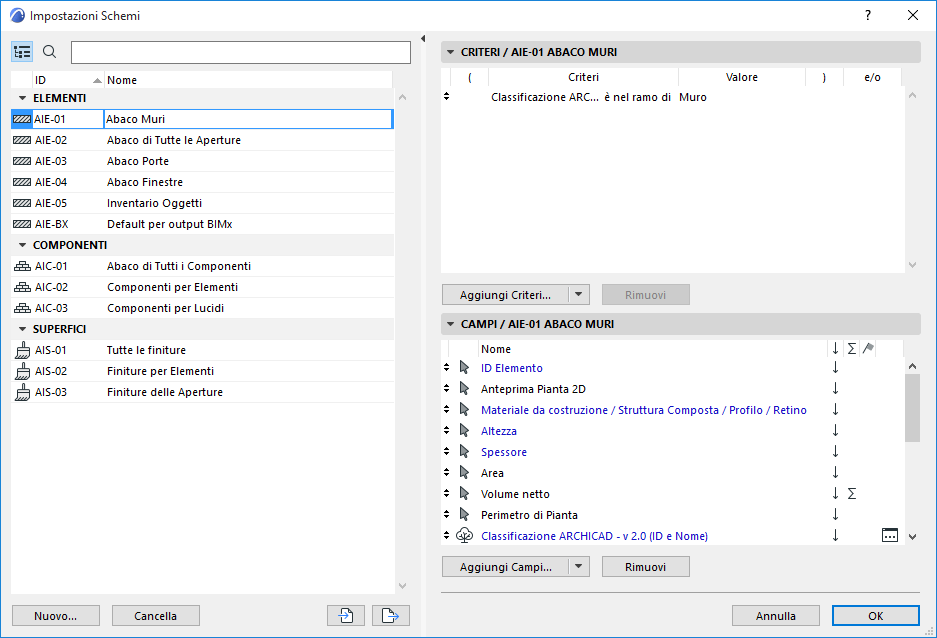Select Abaco di Tutti i Componenti scheme
The height and width of the screenshot is (638, 937).
point(203,266)
